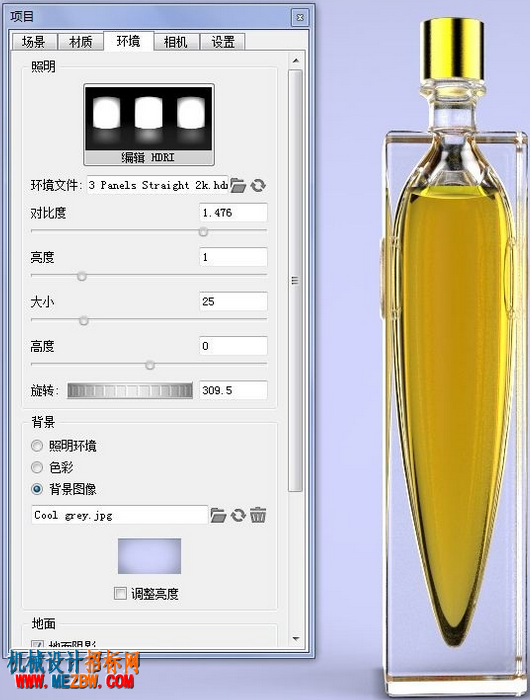This screenshot has width=530, height=700.
Task: Browse for environment file folder icon
Action: point(238,185)
